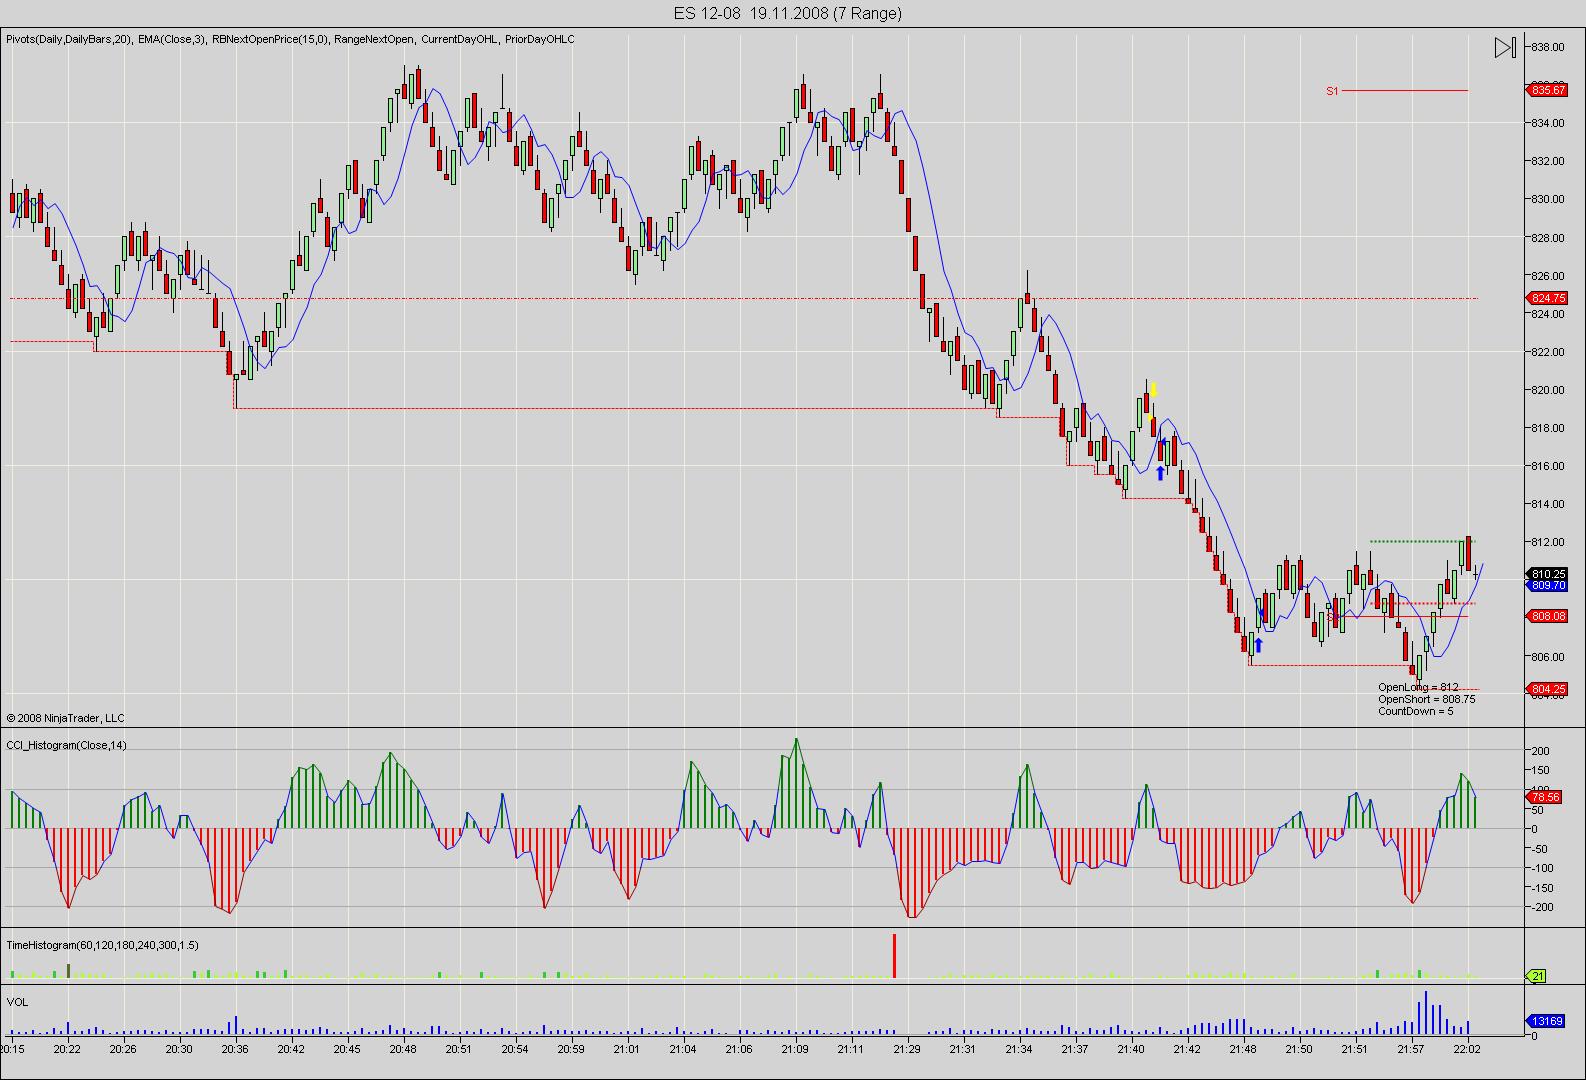Click the red 808.08 price marker
This screenshot has width=1586, height=1080.
(1548, 616)
